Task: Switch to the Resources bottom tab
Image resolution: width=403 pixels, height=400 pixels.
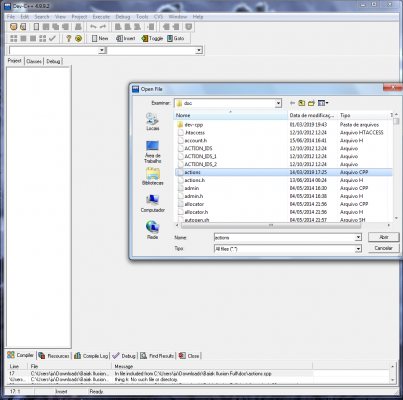Action: click(54, 356)
